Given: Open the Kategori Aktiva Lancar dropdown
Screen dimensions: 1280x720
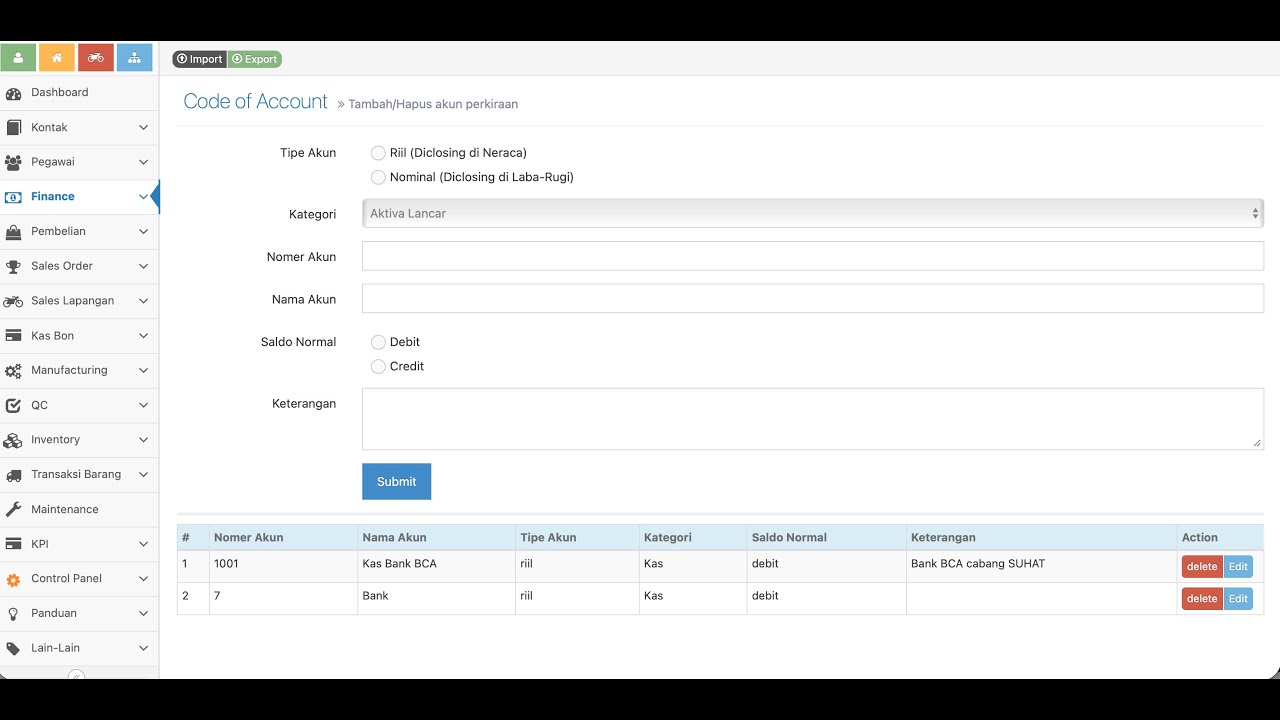Looking at the screenshot, I should point(813,213).
